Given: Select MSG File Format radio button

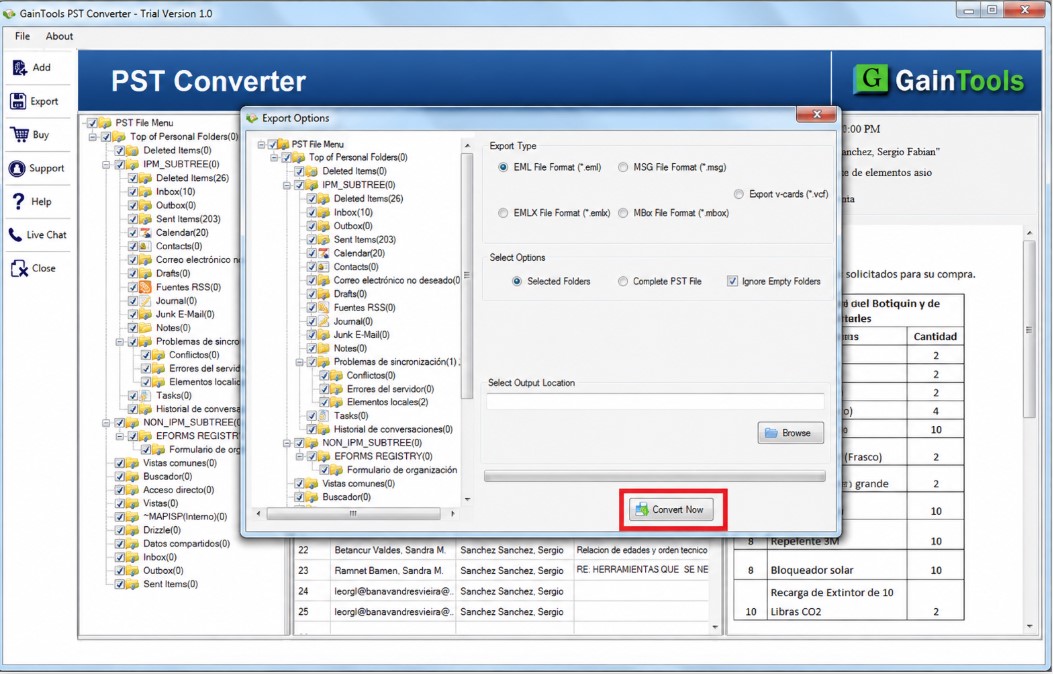Looking at the screenshot, I should pos(623,167).
